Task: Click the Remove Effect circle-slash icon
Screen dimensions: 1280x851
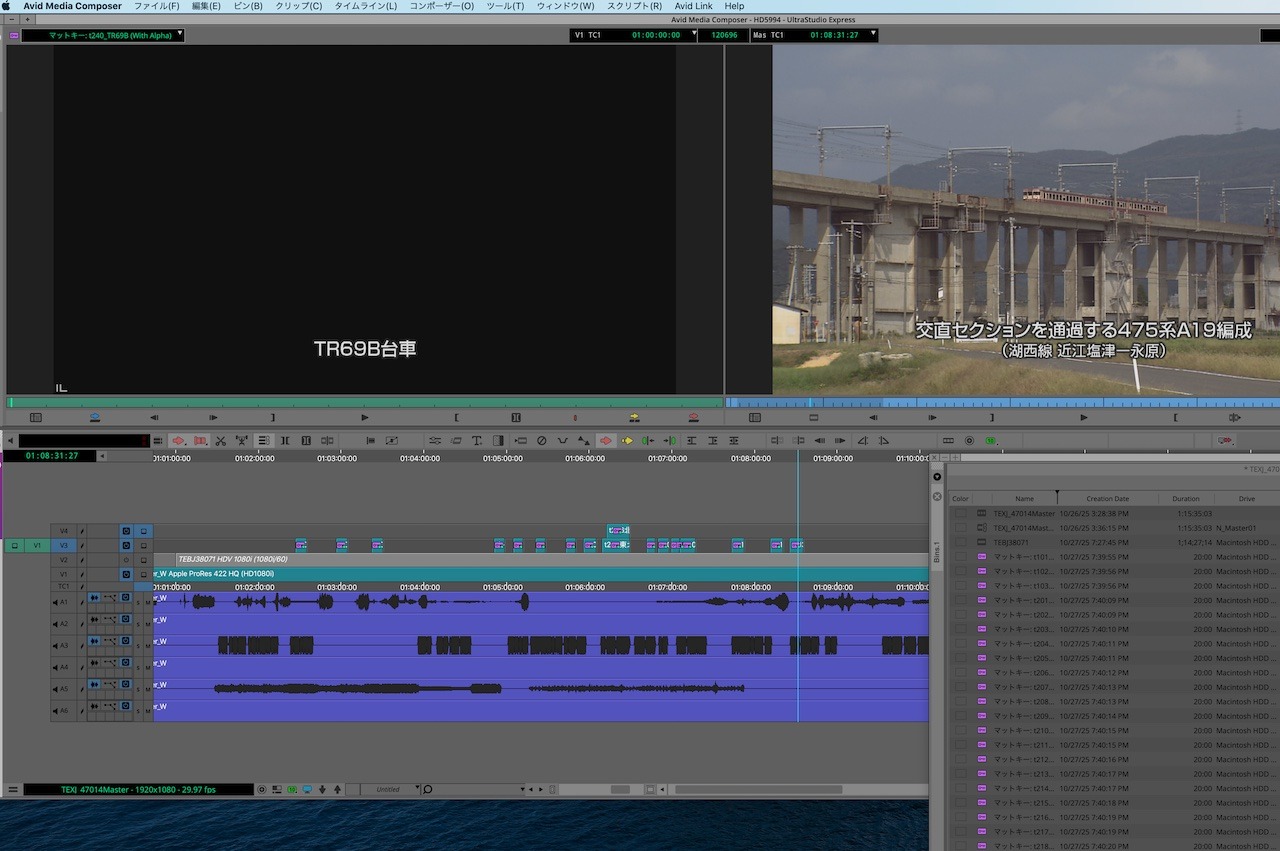Action: click(x=541, y=440)
